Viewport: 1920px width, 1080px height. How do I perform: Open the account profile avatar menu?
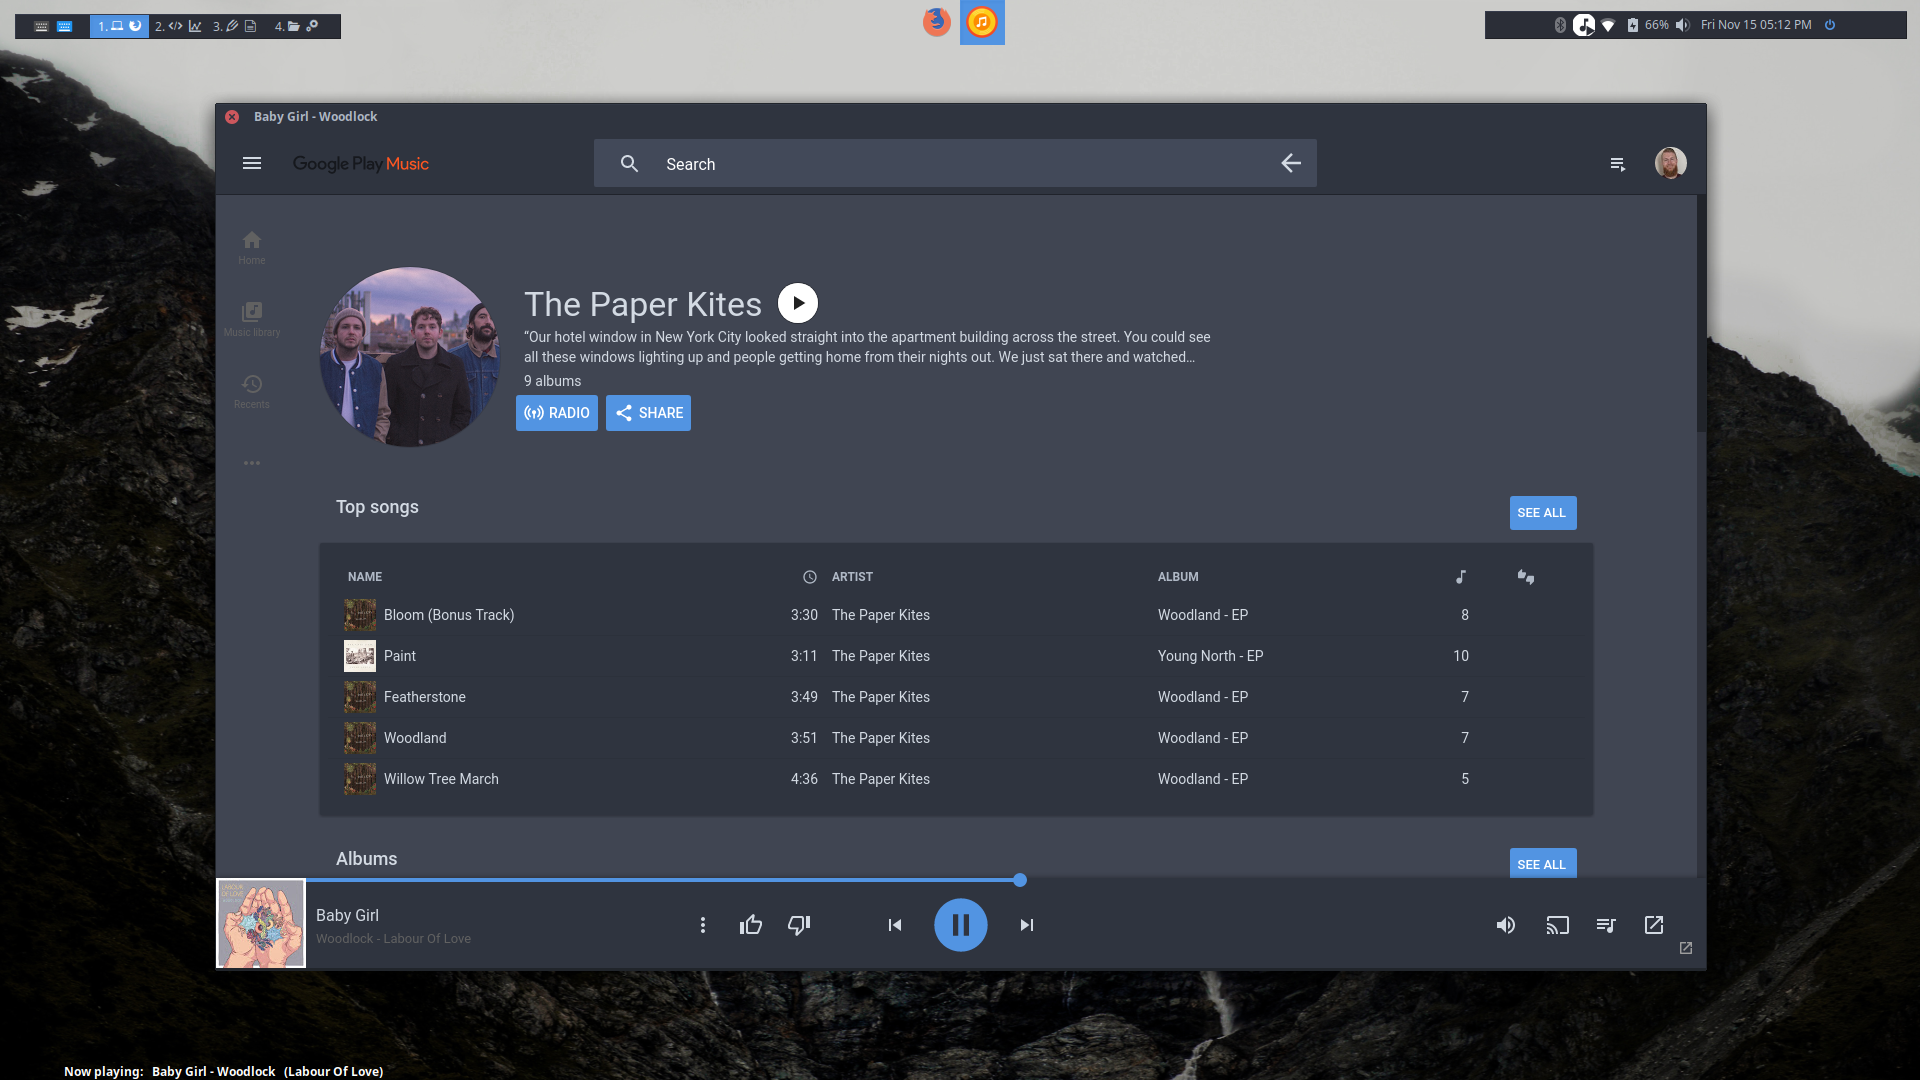[x=1670, y=163]
